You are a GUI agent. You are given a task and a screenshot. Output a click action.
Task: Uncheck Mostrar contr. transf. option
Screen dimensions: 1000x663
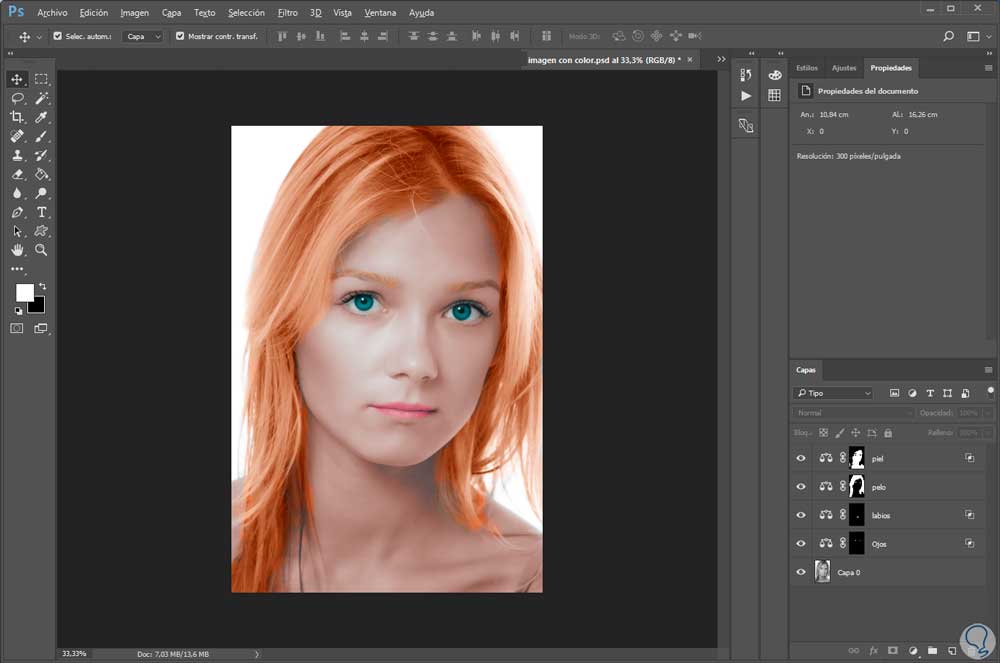point(180,36)
